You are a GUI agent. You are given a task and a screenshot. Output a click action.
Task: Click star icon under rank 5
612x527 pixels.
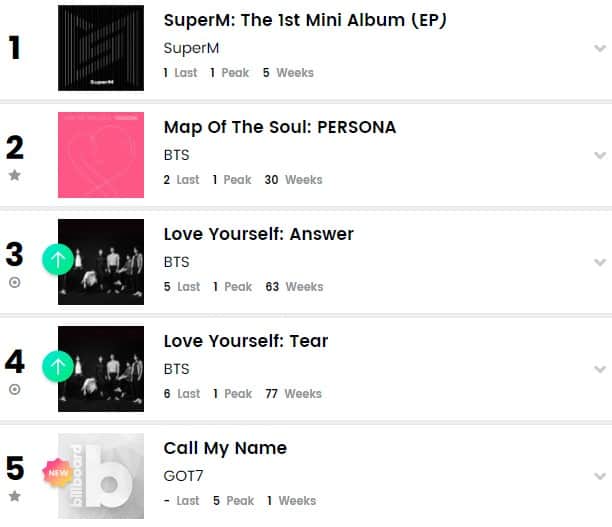click(15, 496)
